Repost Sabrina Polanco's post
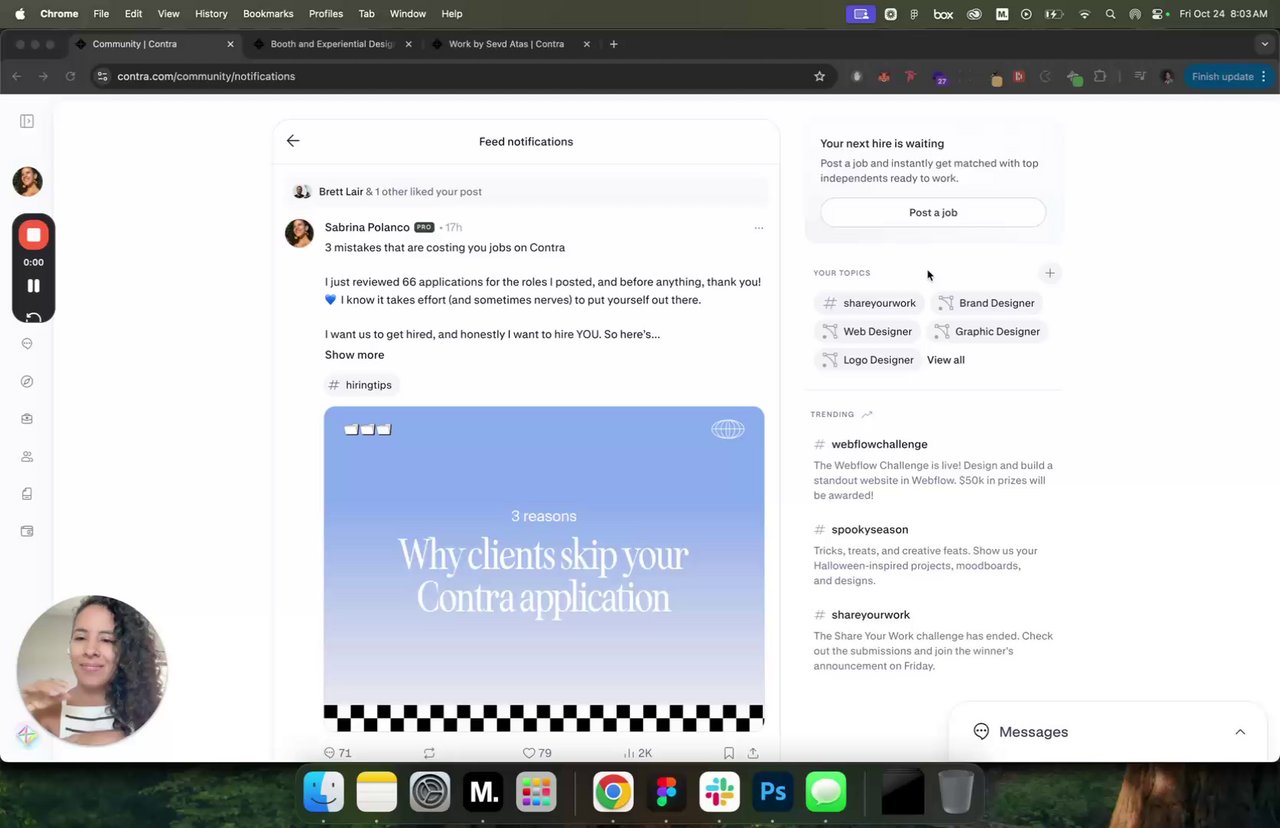 (x=429, y=753)
